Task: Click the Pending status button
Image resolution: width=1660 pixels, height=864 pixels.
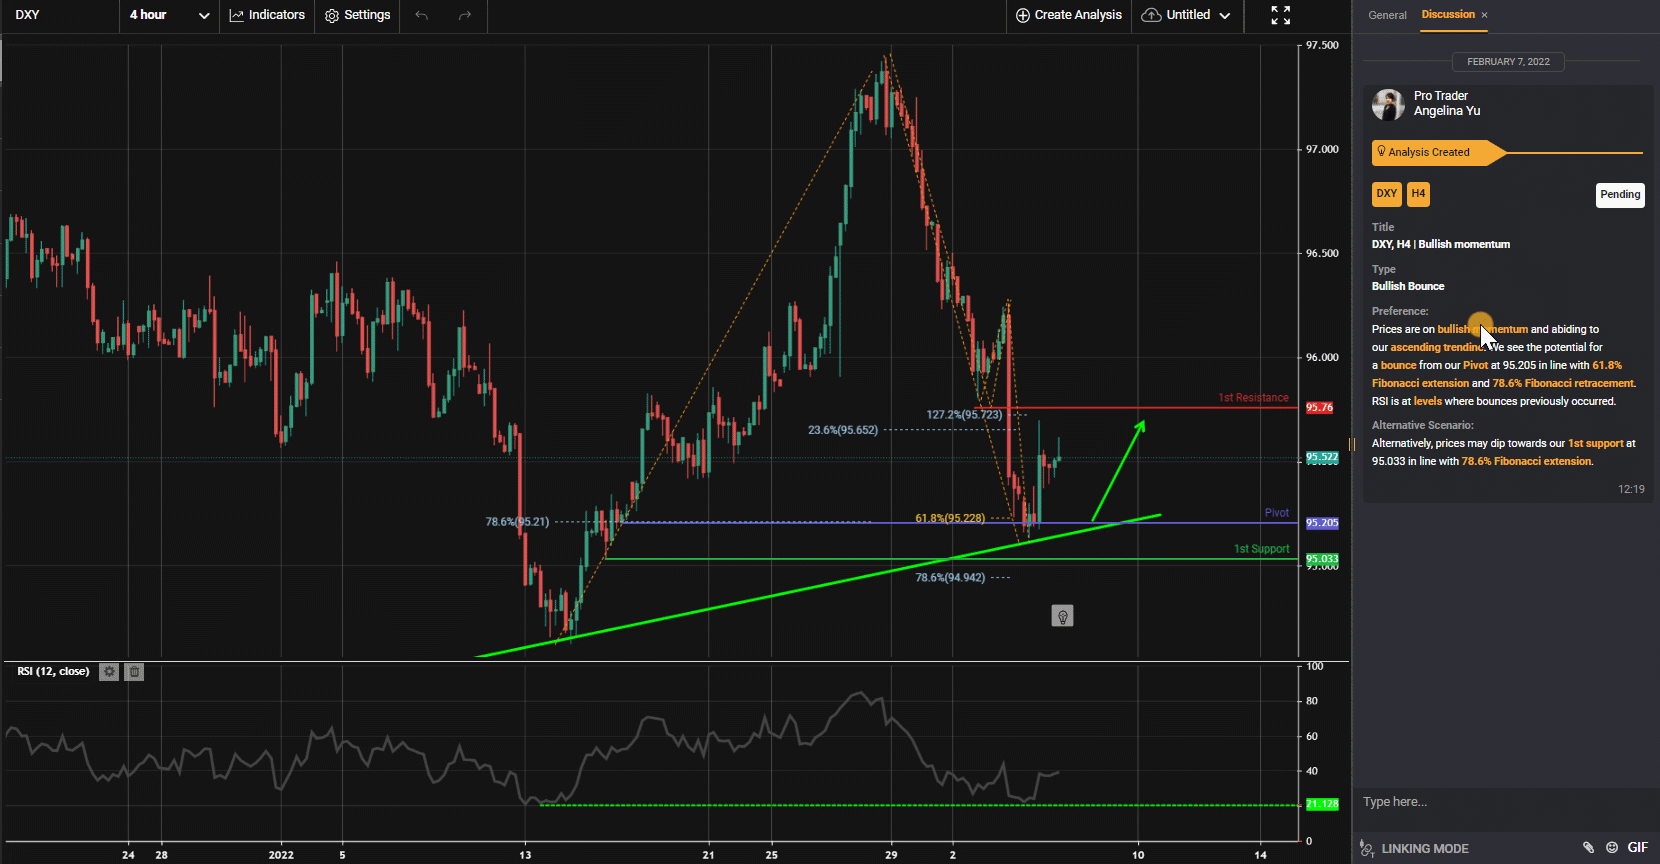Action: click(1620, 195)
